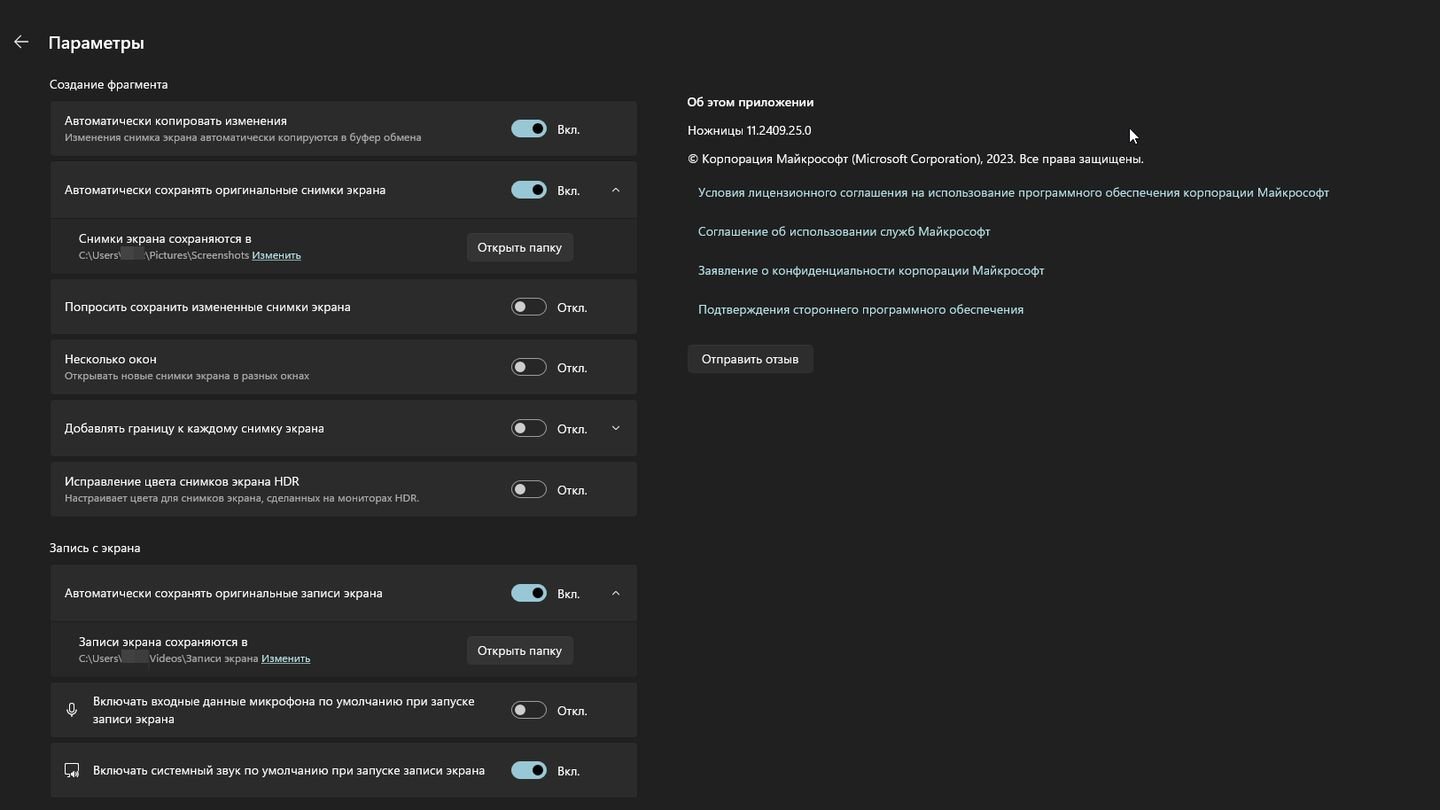Enable Исправление цвета снимков экрана HDR

point(529,489)
